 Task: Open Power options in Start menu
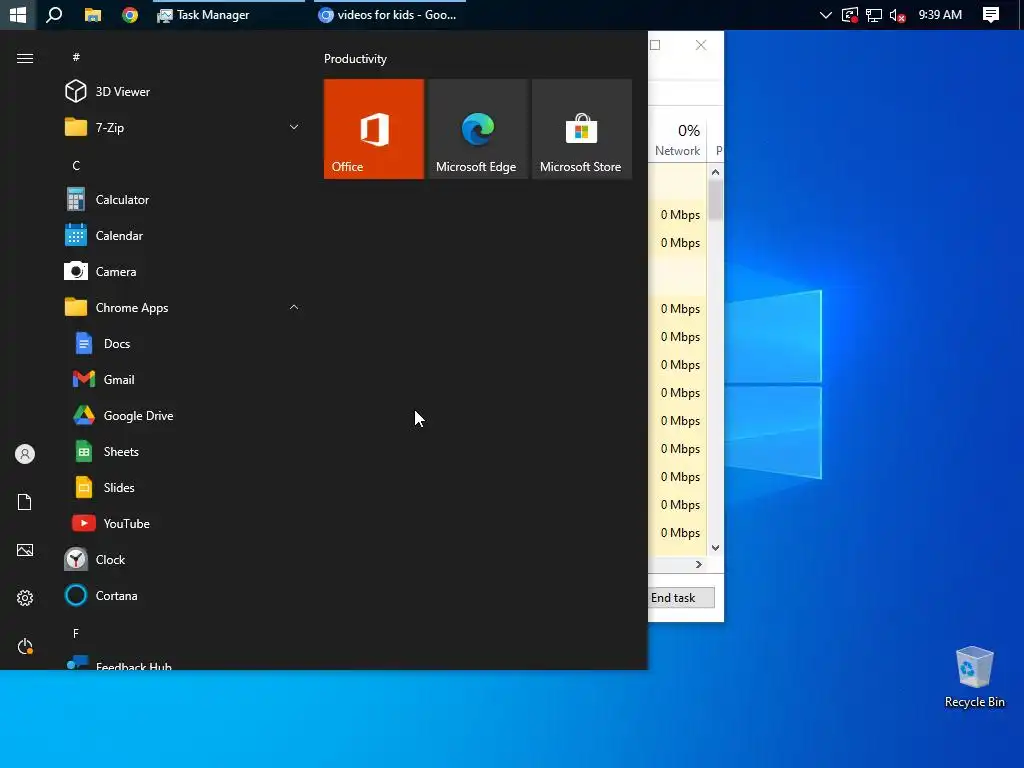[x=25, y=647]
